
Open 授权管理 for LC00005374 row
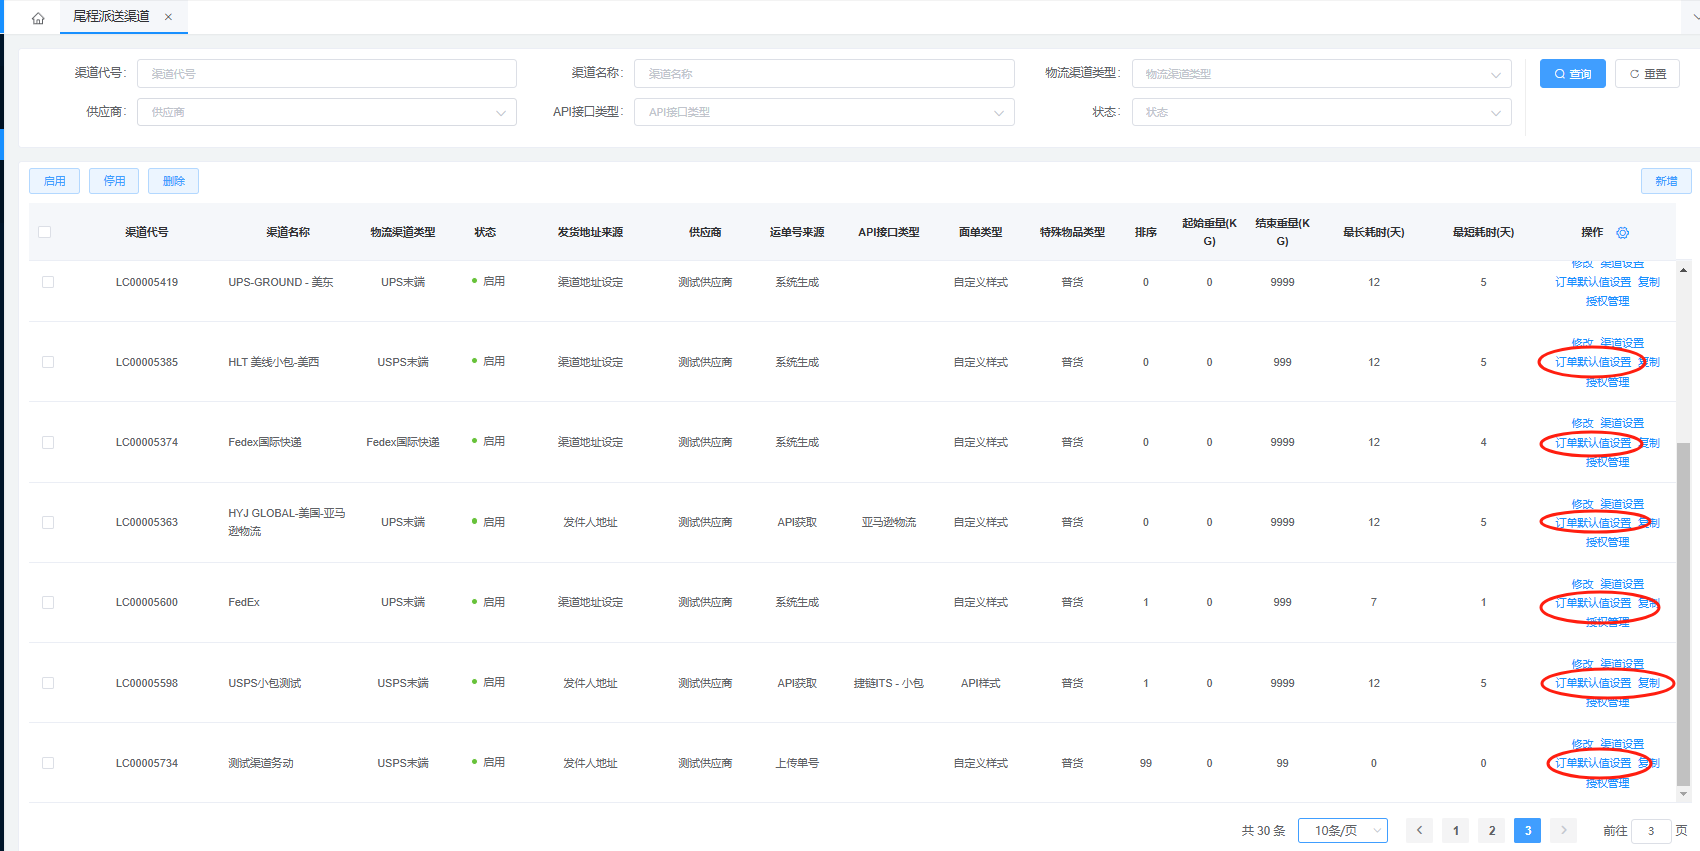[x=1608, y=462]
